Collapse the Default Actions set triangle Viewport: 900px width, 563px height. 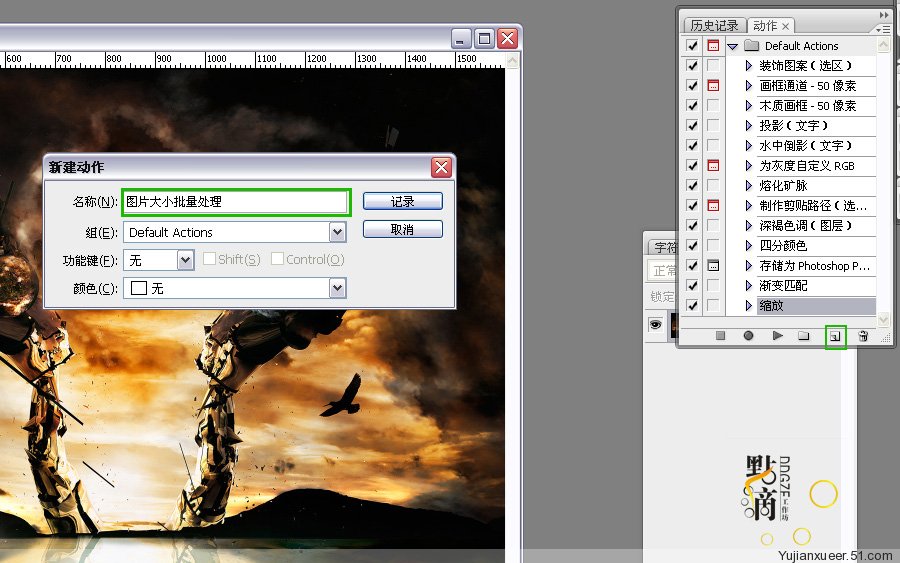coord(732,46)
